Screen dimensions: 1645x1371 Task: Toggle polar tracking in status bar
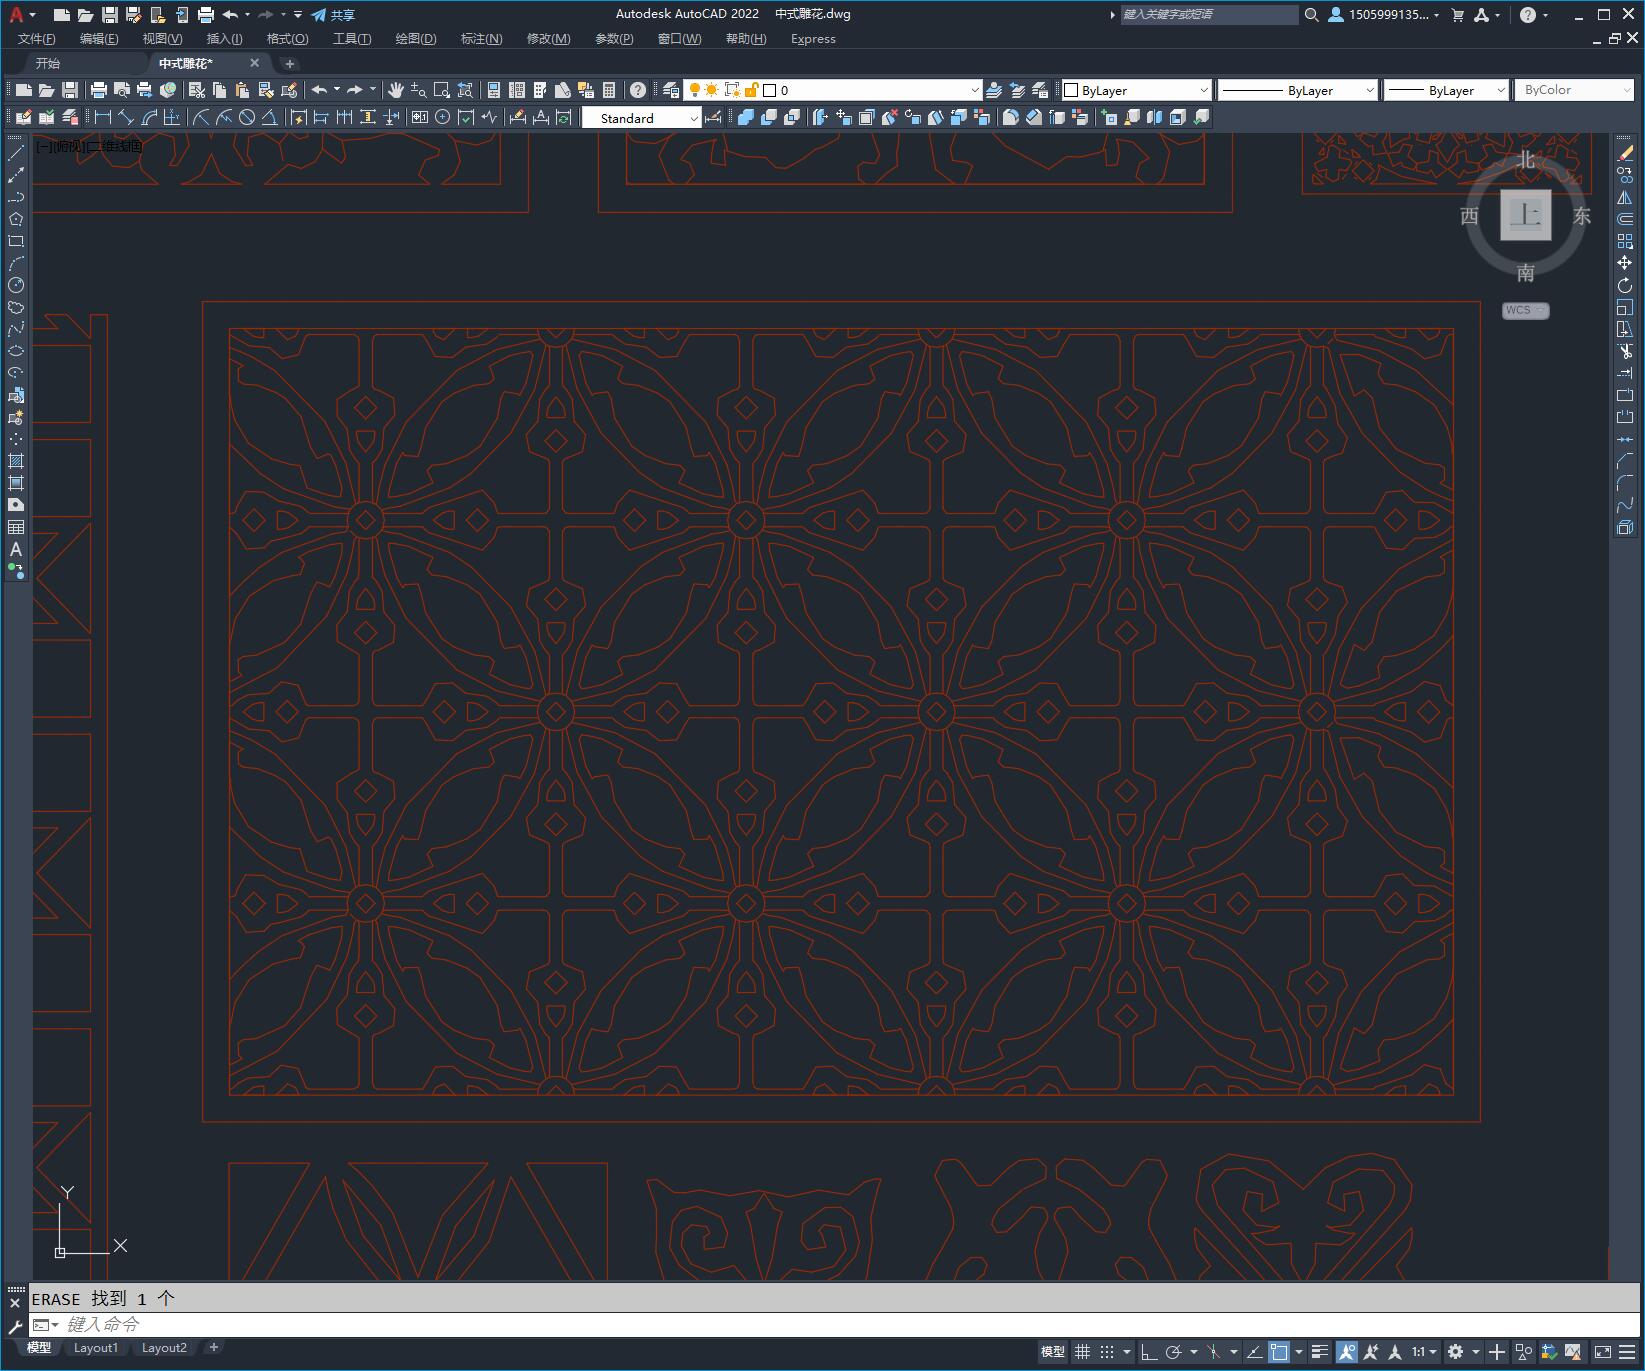point(1174,1352)
